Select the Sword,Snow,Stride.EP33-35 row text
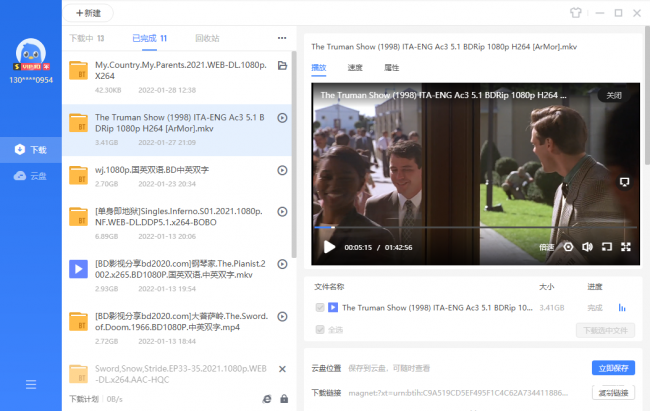Image resolution: width=650 pixels, height=411 pixels. [181, 374]
